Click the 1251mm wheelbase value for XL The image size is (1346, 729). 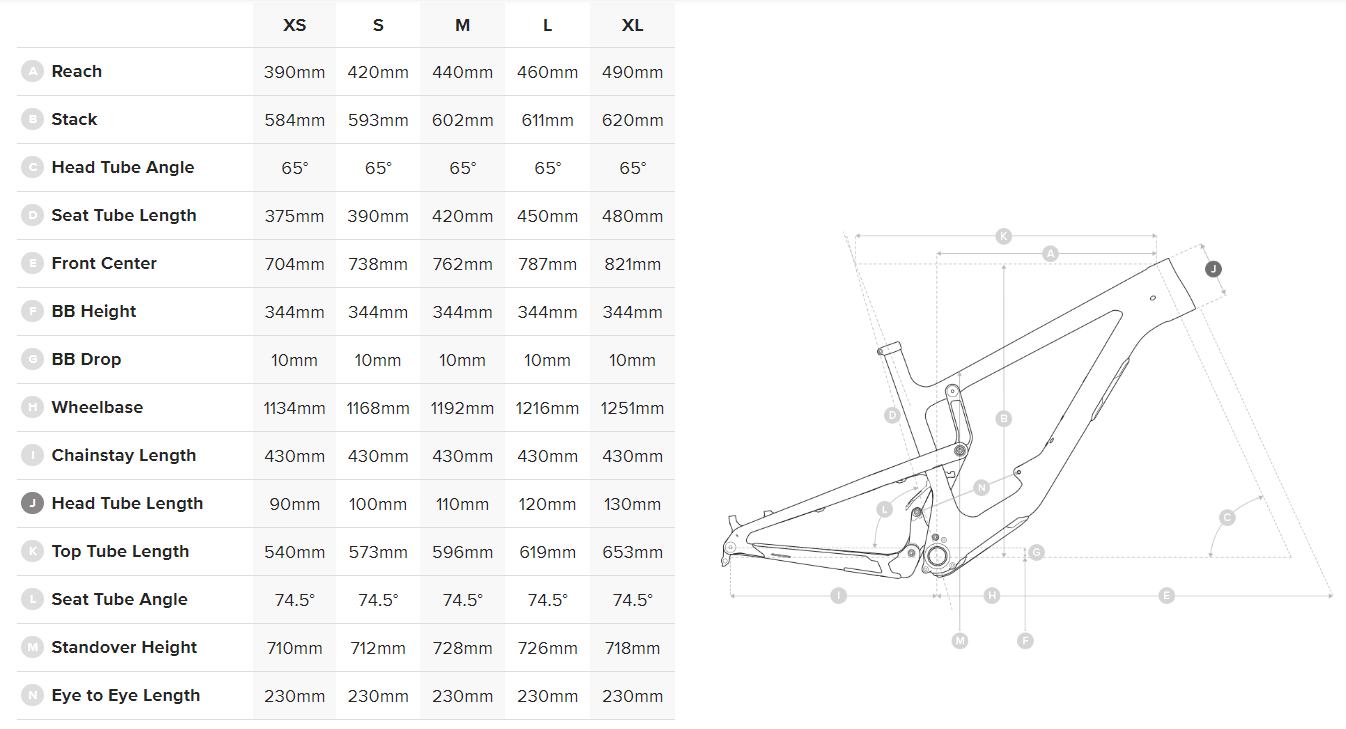[632, 408]
